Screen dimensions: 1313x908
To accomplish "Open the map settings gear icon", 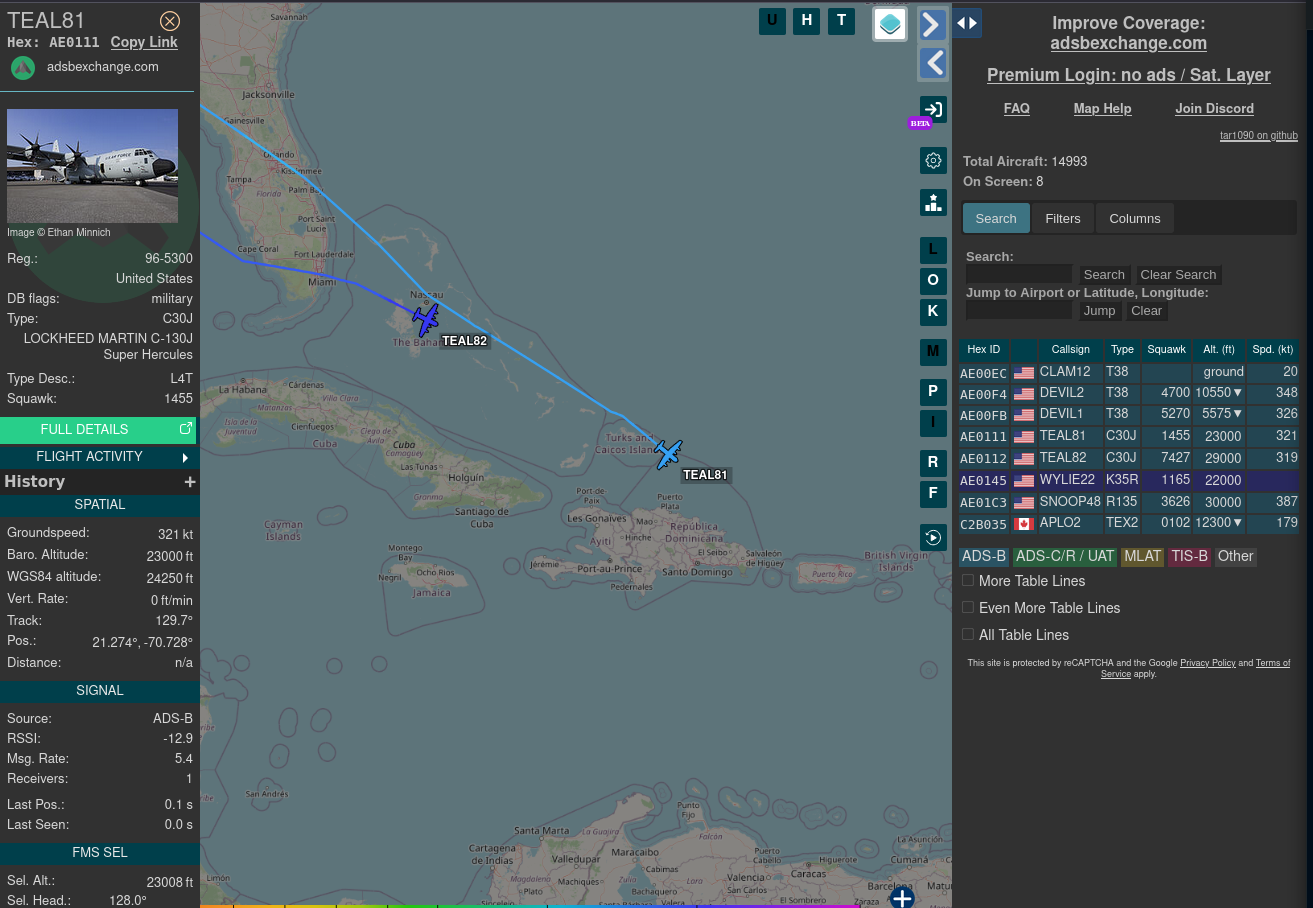I will point(933,161).
